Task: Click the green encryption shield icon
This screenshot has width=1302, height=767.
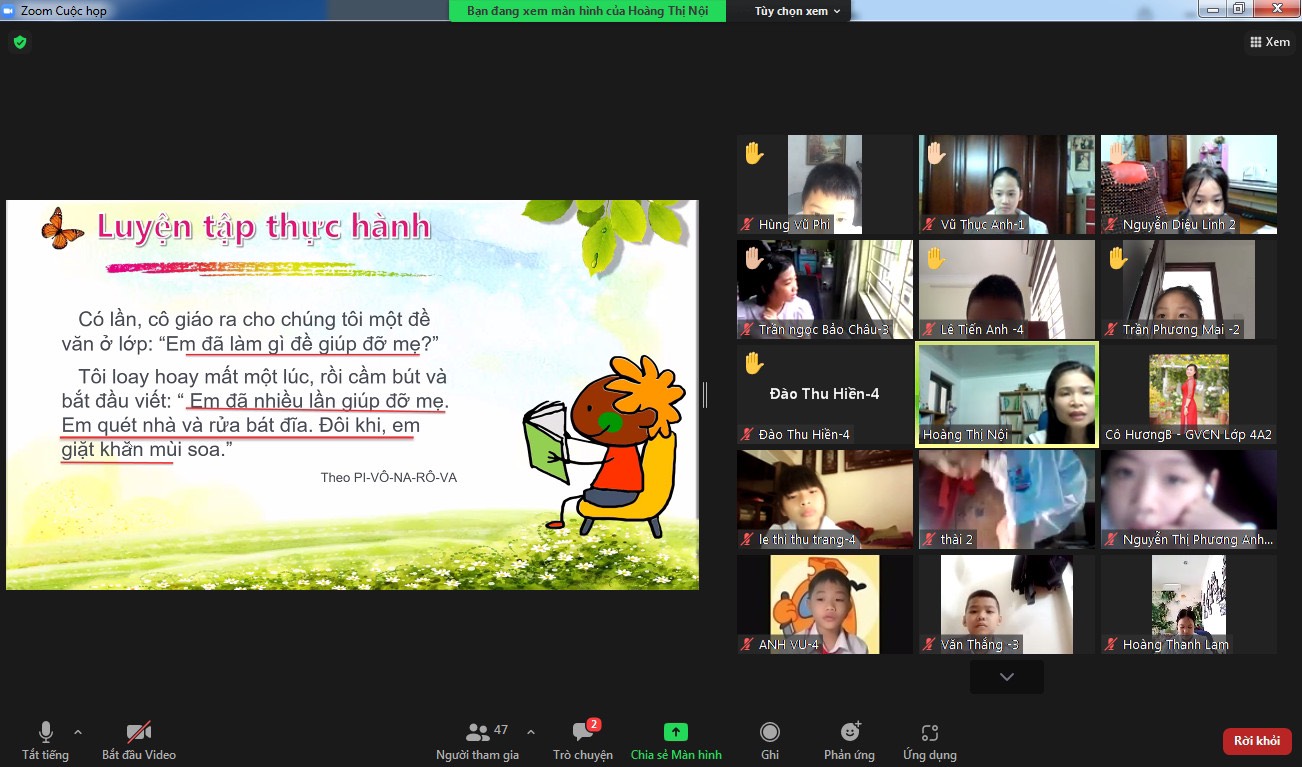Action: pyautogui.click(x=19, y=42)
